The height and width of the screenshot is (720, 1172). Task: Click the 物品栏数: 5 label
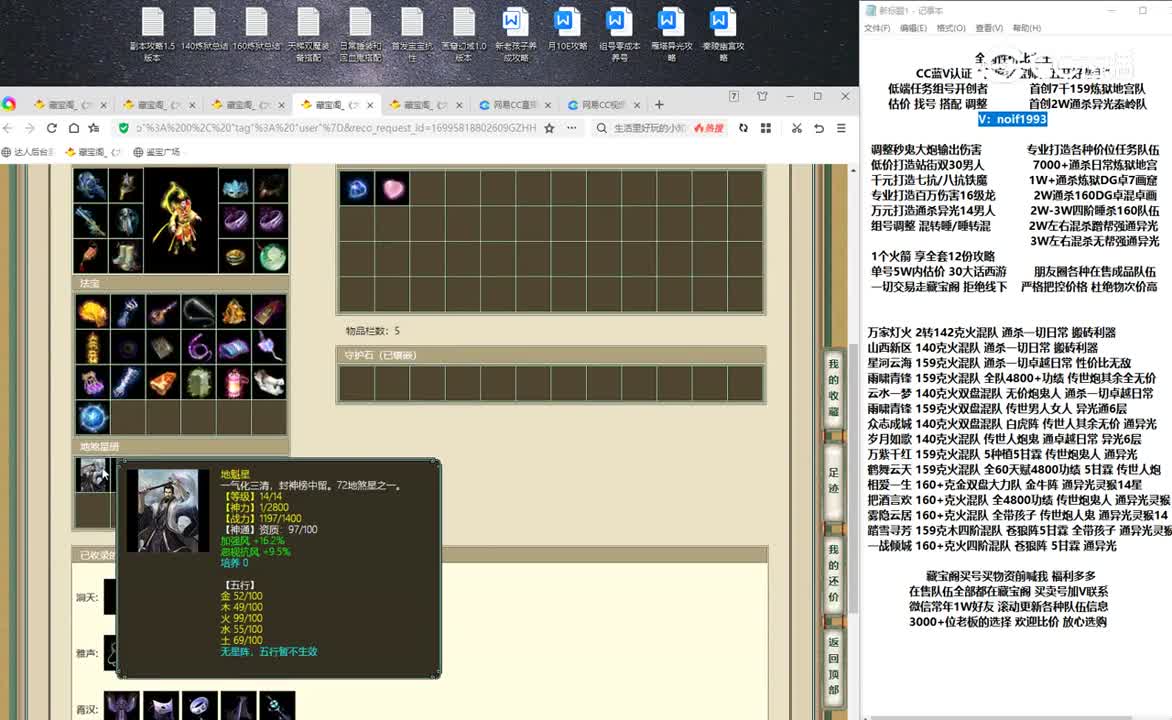click(373, 330)
